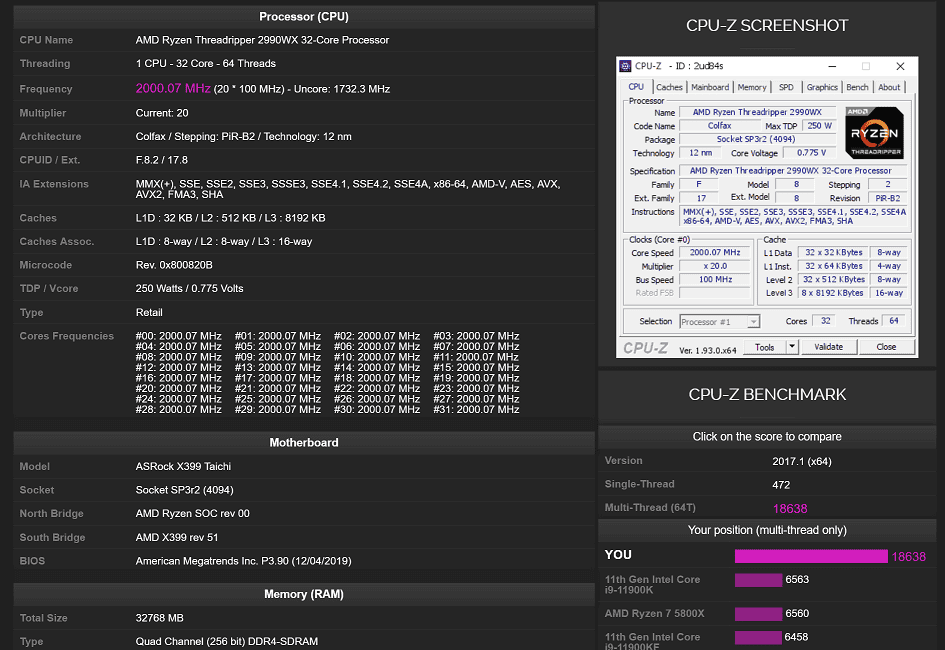Click the Code Name Colfax field

coord(719,126)
